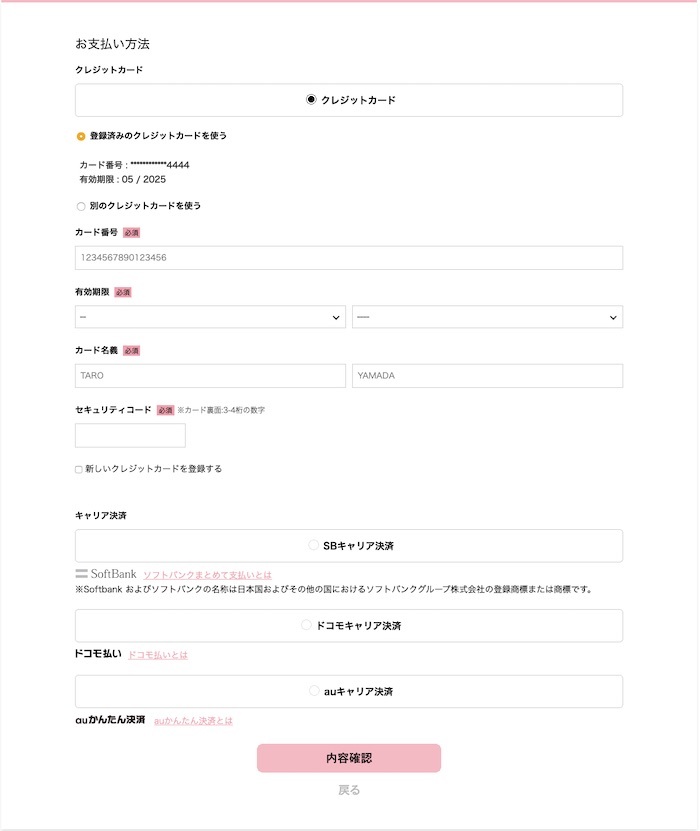Open ソフトバンクまとめて支払いとは link
This screenshot has width=700, height=831.
pos(207,575)
